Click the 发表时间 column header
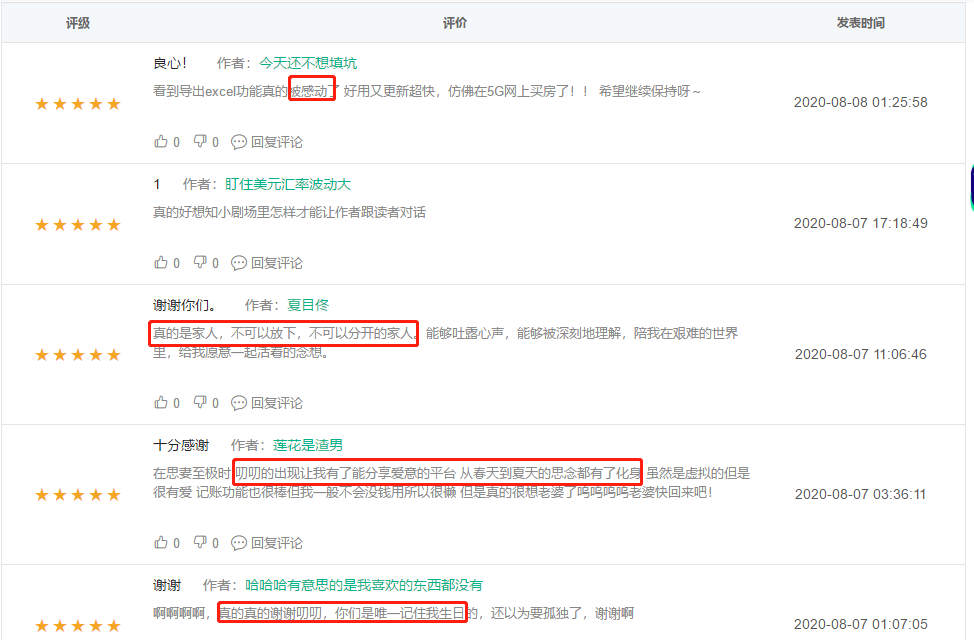This screenshot has width=974, height=640. click(860, 23)
